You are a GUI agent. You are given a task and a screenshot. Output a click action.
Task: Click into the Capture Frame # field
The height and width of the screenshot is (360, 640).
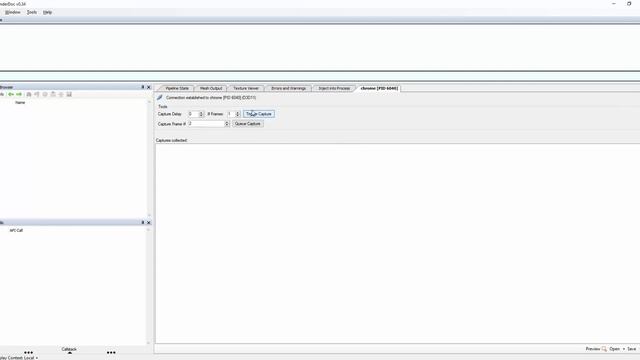[206, 124]
